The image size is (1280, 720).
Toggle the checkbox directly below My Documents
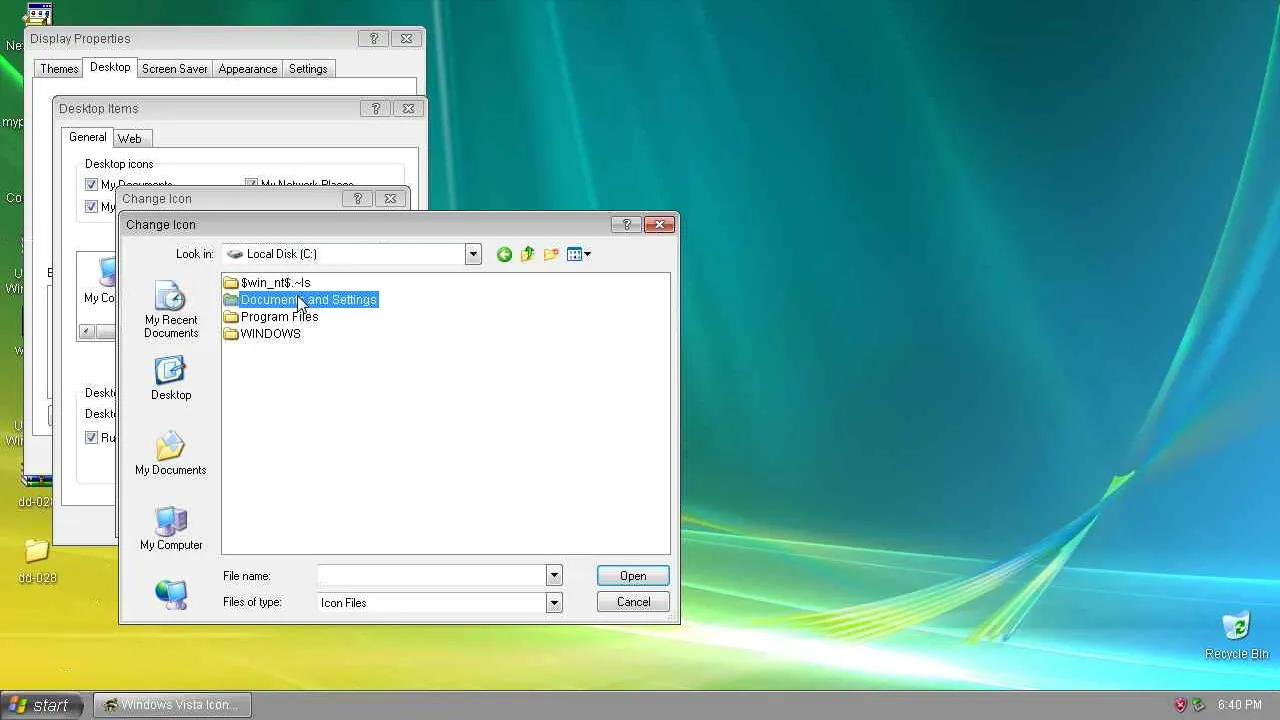(x=91, y=207)
